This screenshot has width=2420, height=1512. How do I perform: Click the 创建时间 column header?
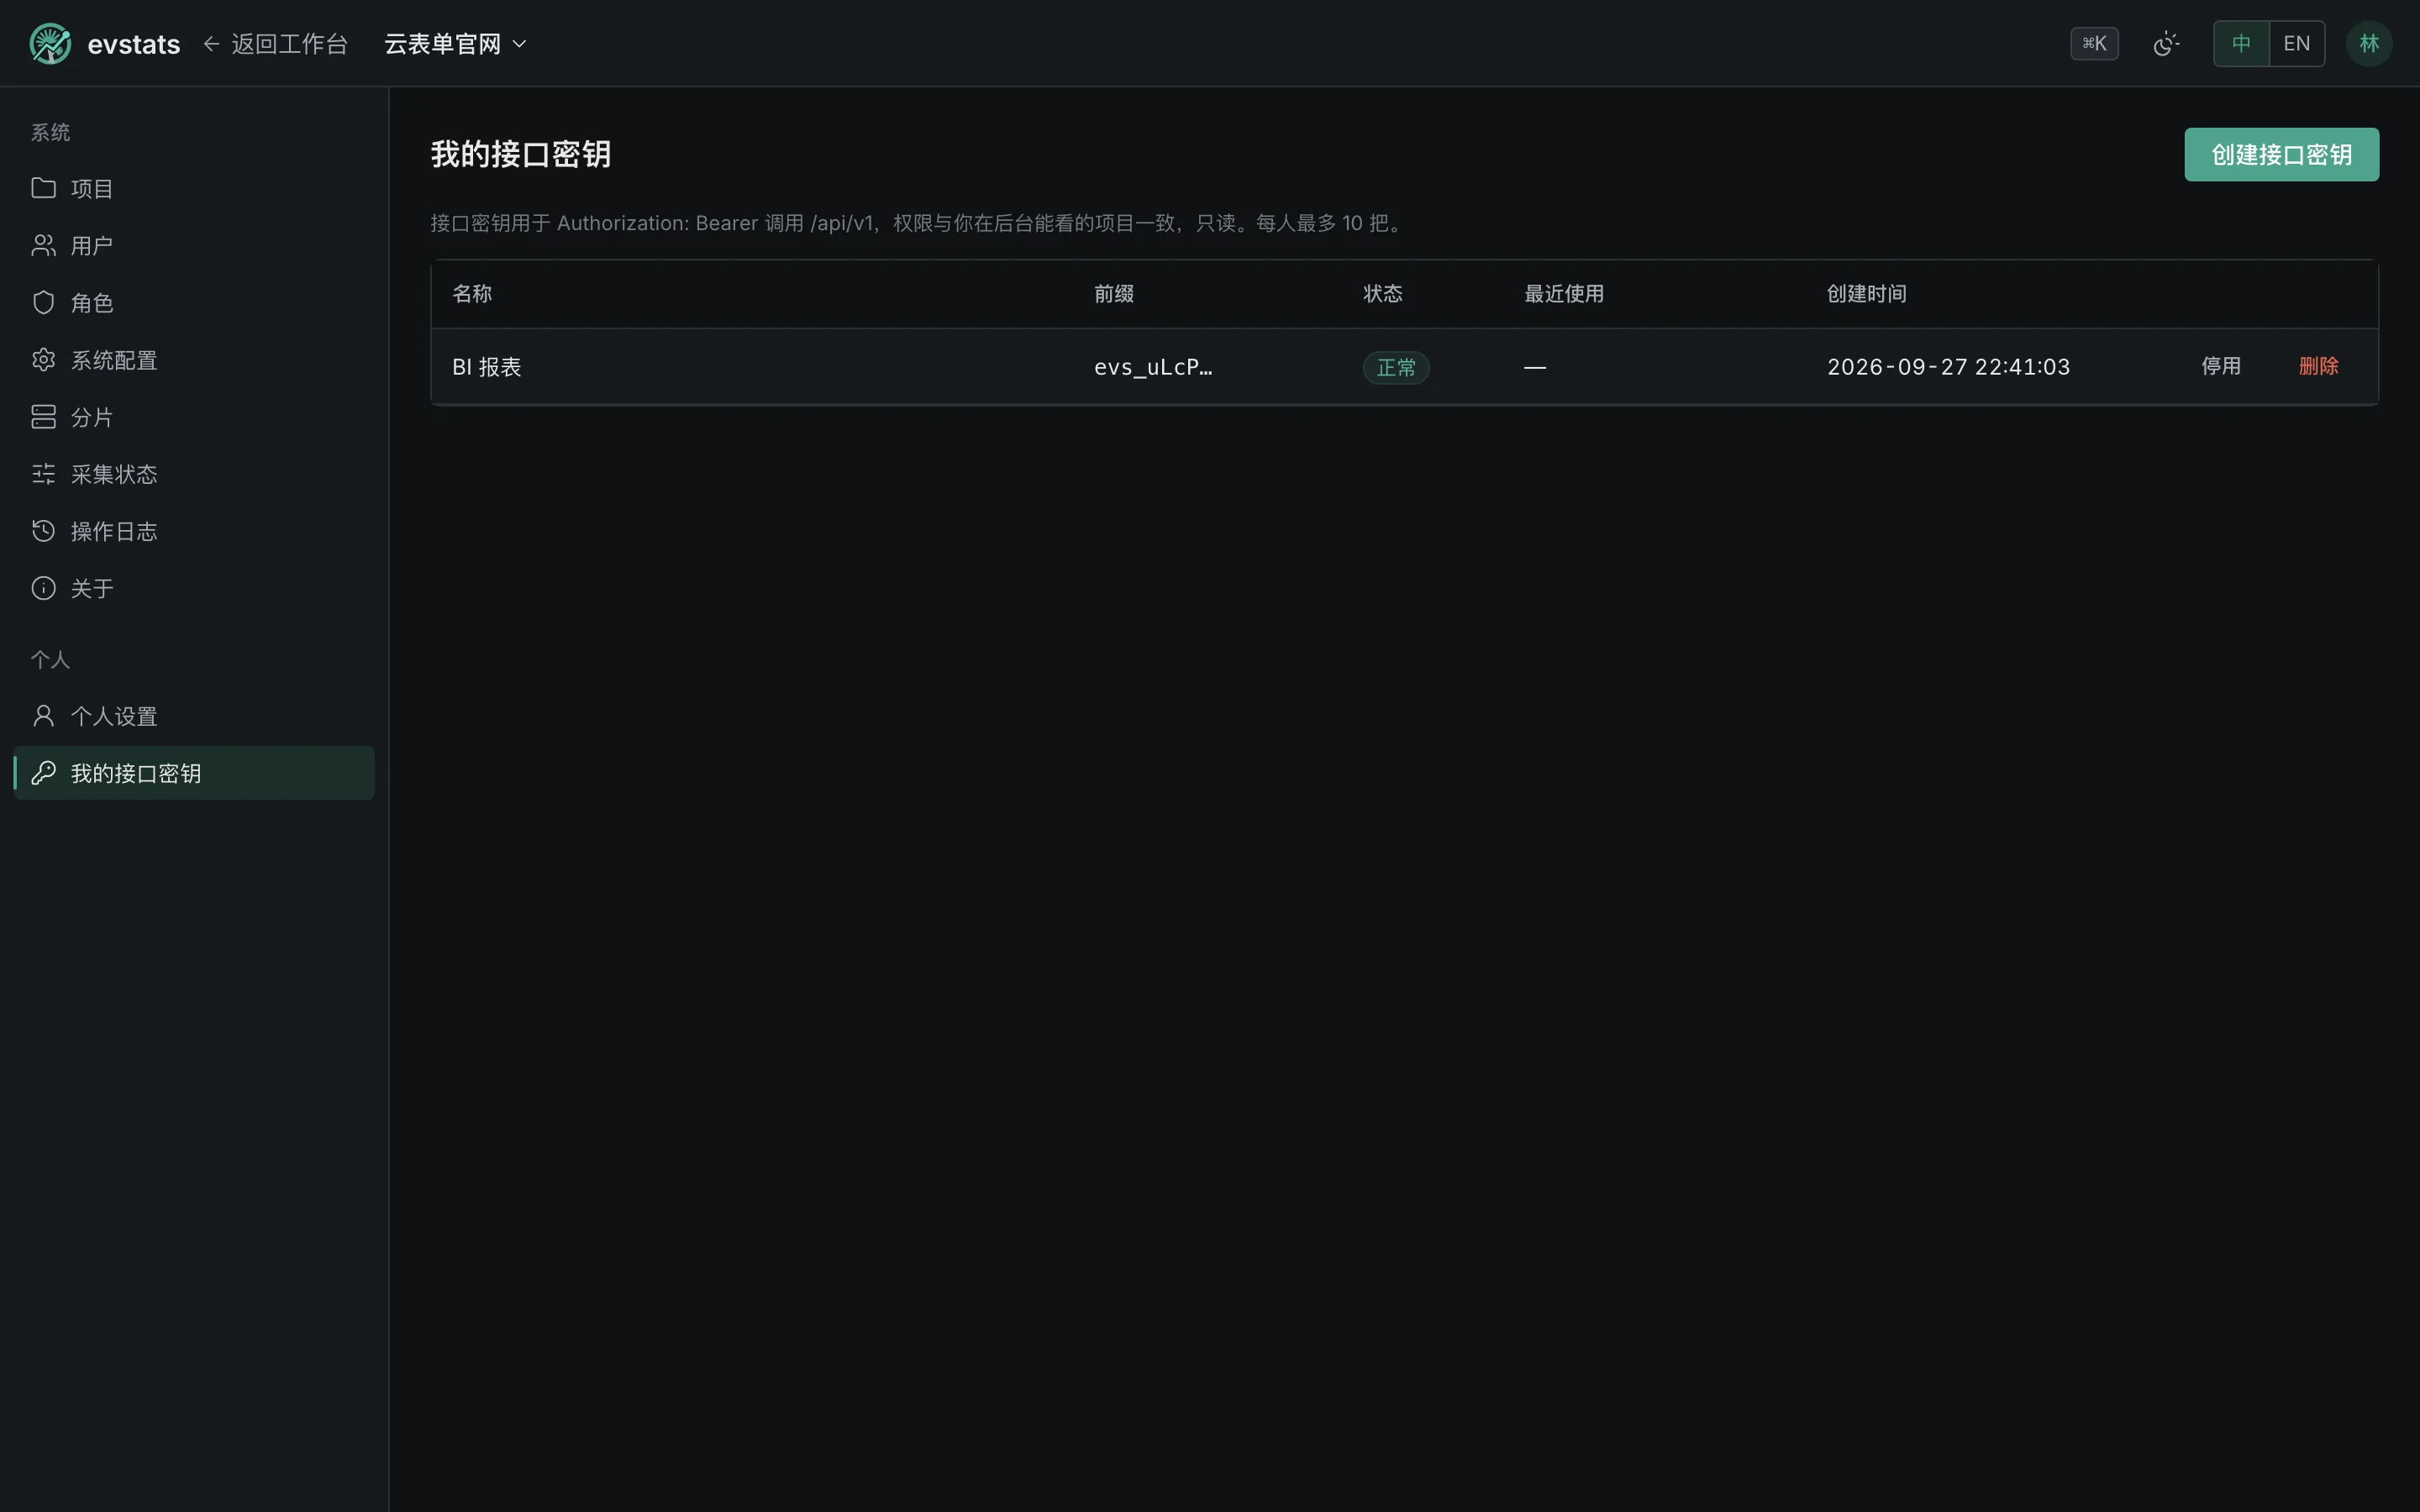[x=1866, y=293]
